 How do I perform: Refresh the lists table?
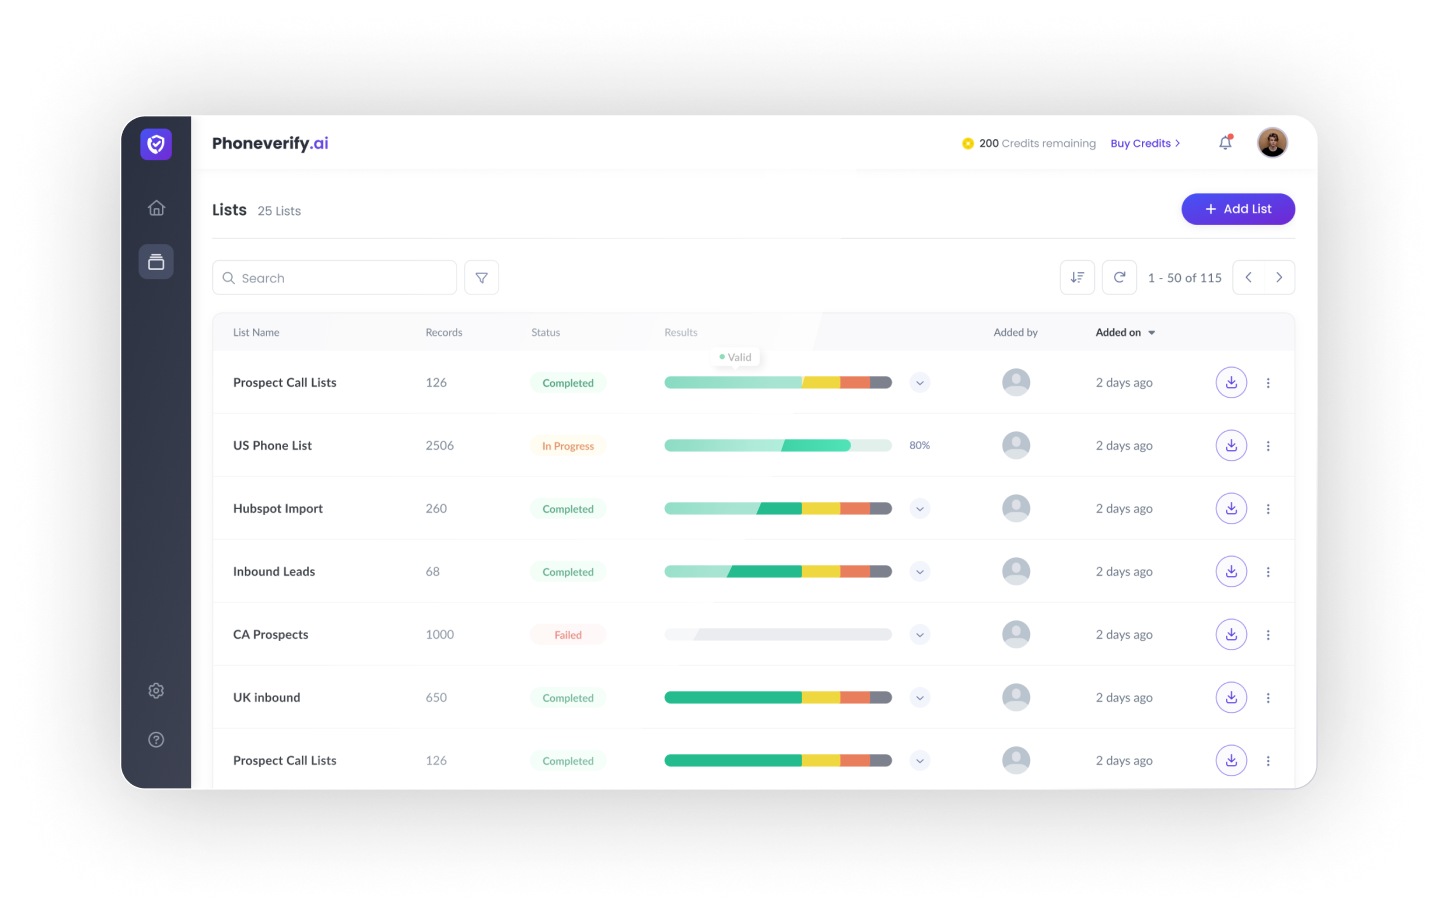click(1119, 278)
